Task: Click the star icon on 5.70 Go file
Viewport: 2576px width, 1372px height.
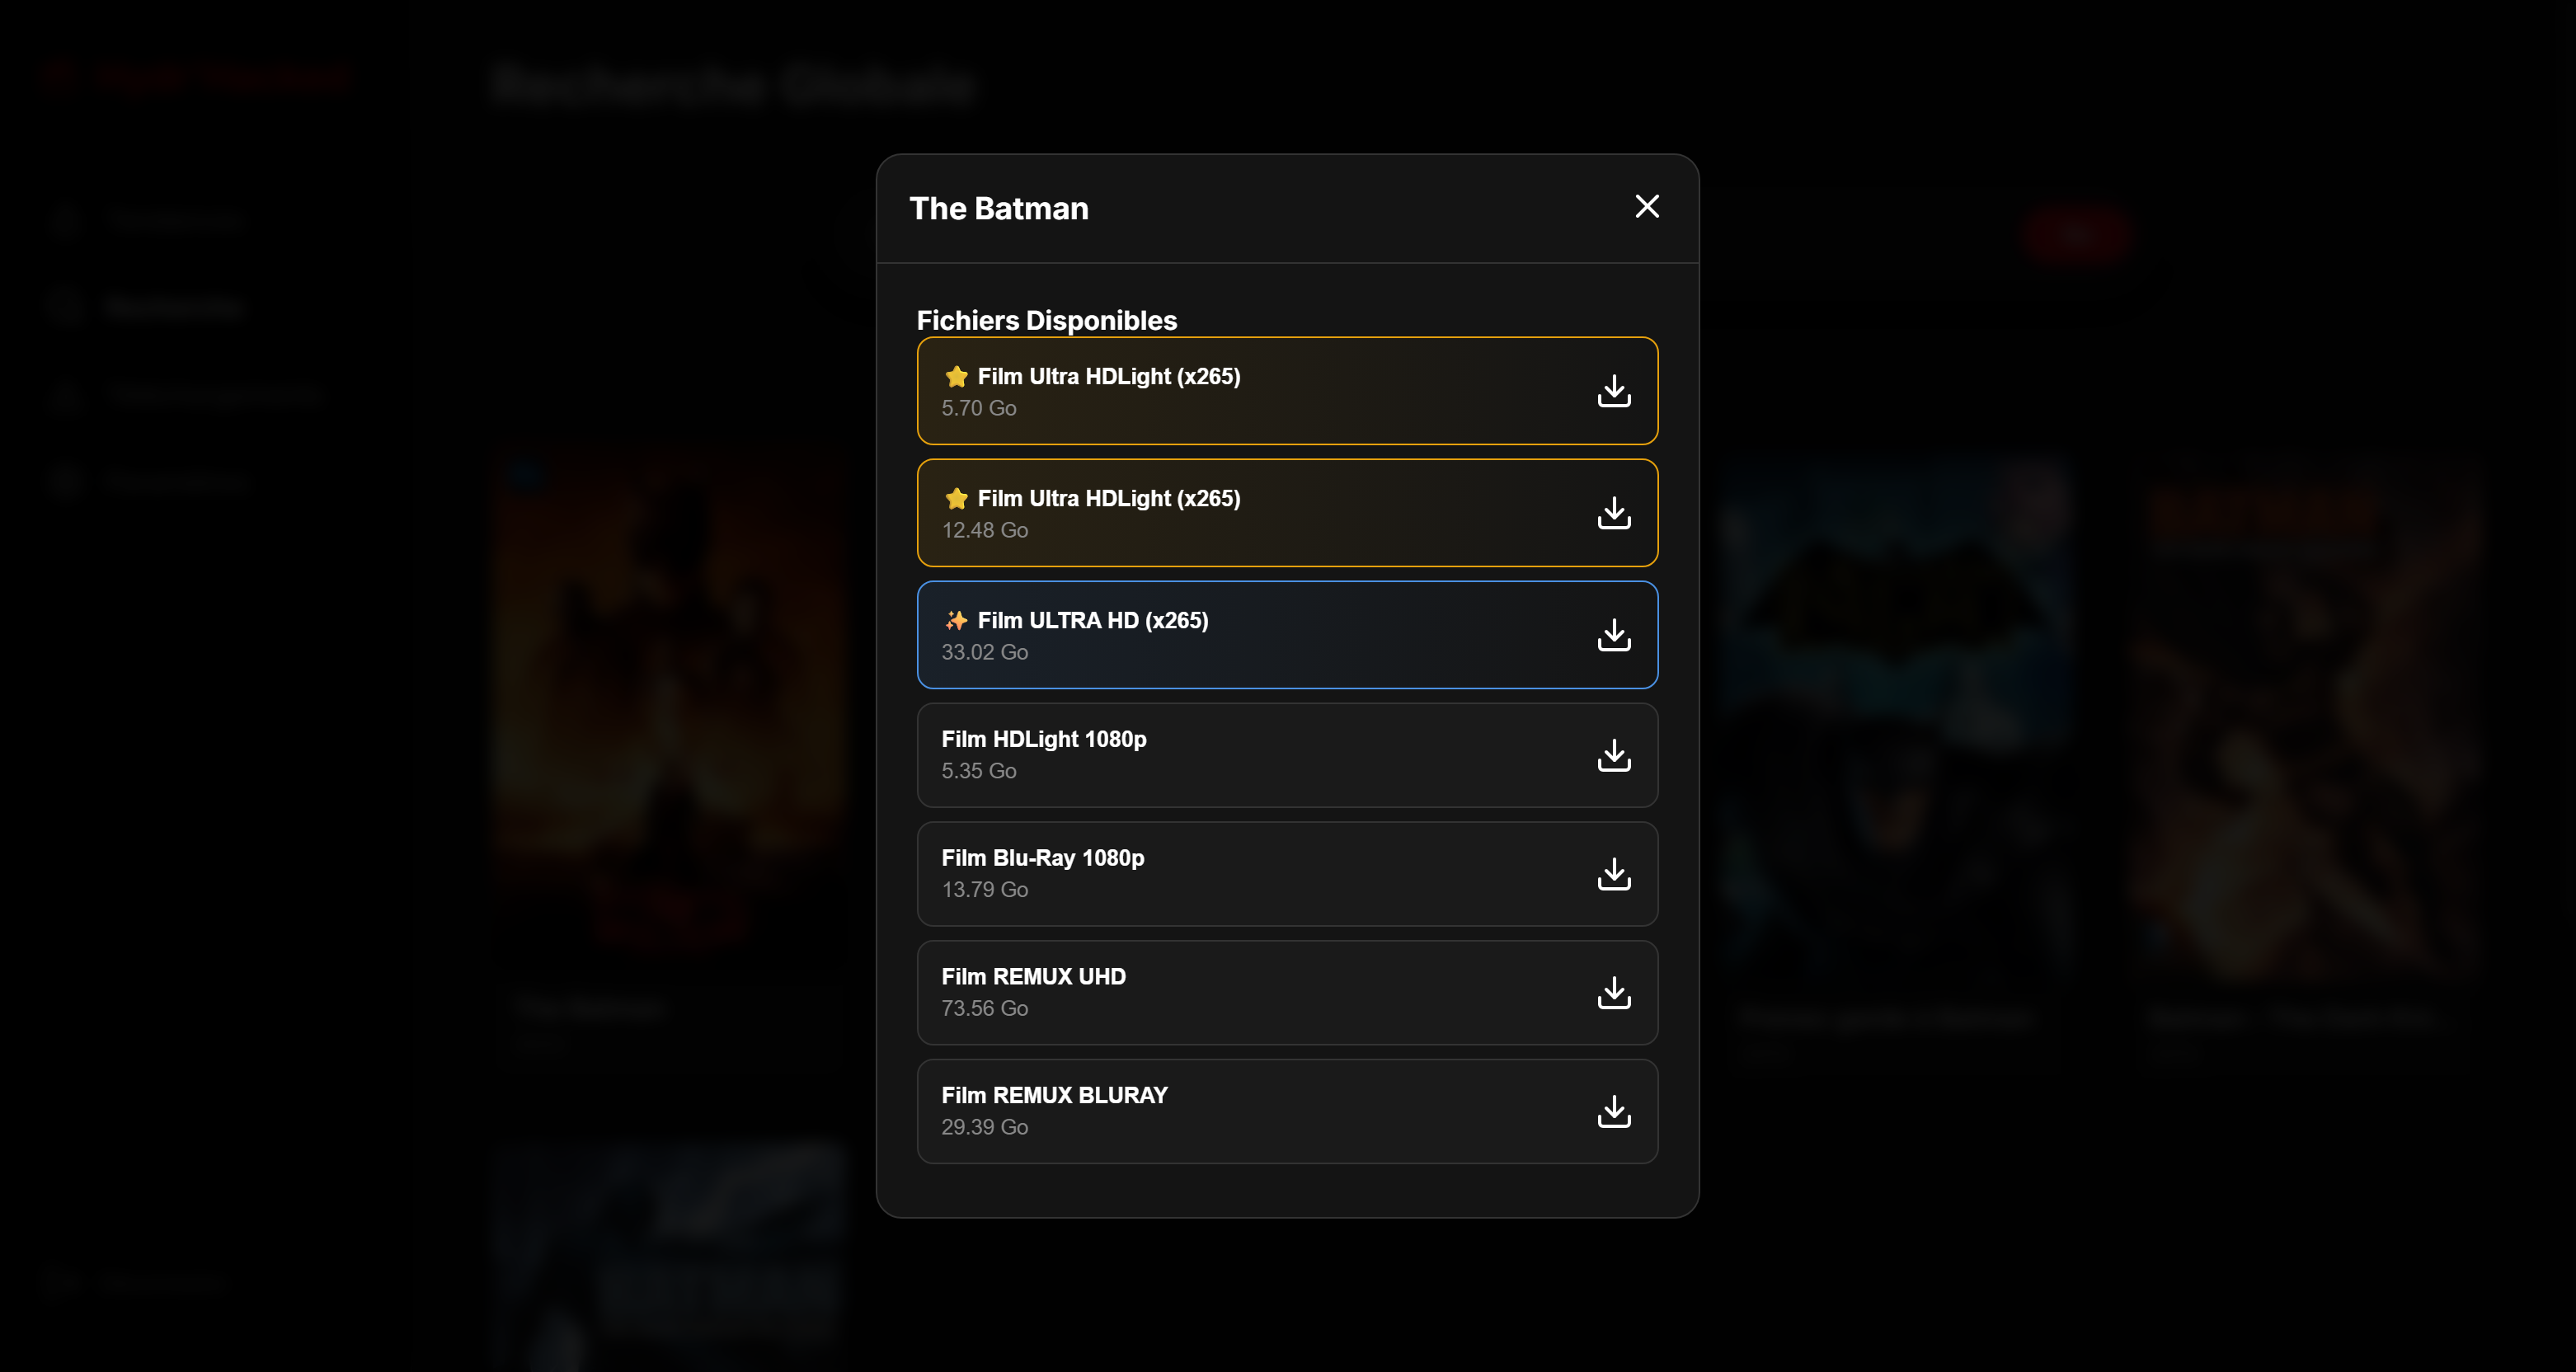Action: click(x=956, y=377)
